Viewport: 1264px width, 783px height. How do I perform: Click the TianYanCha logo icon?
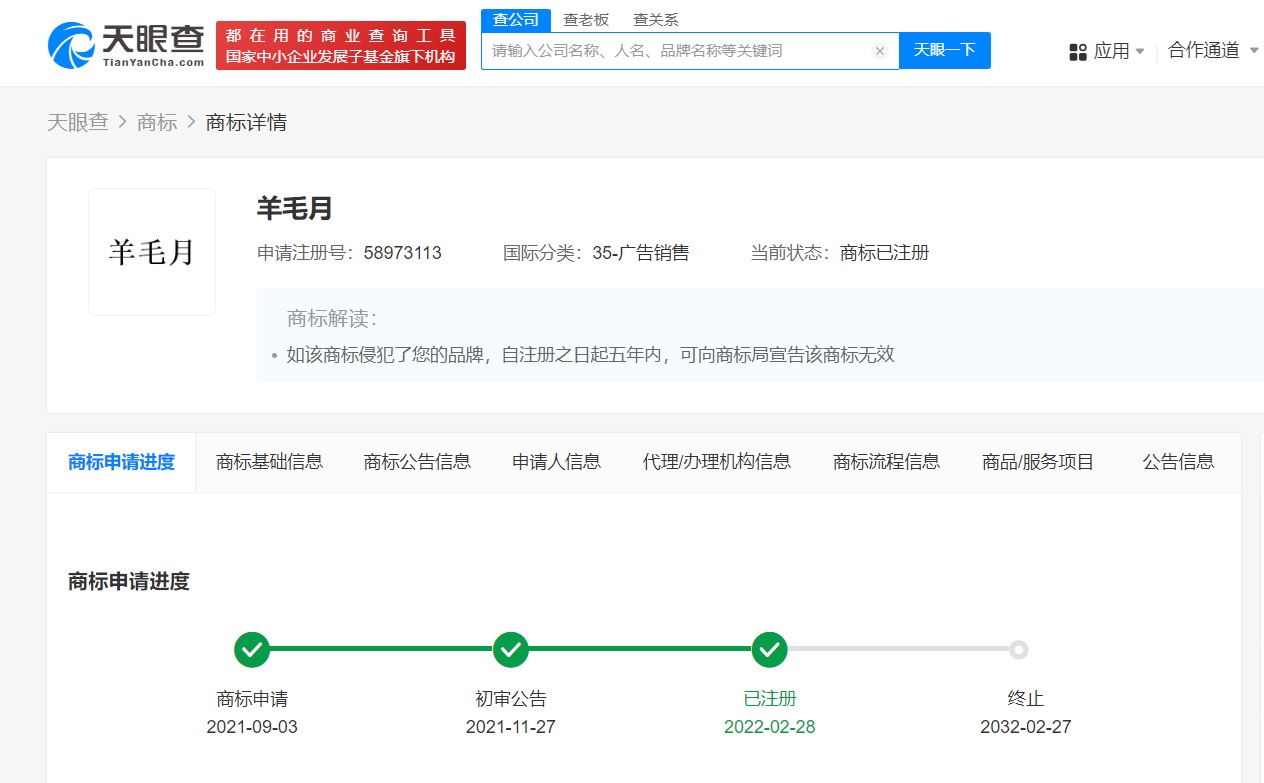click(72, 45)
